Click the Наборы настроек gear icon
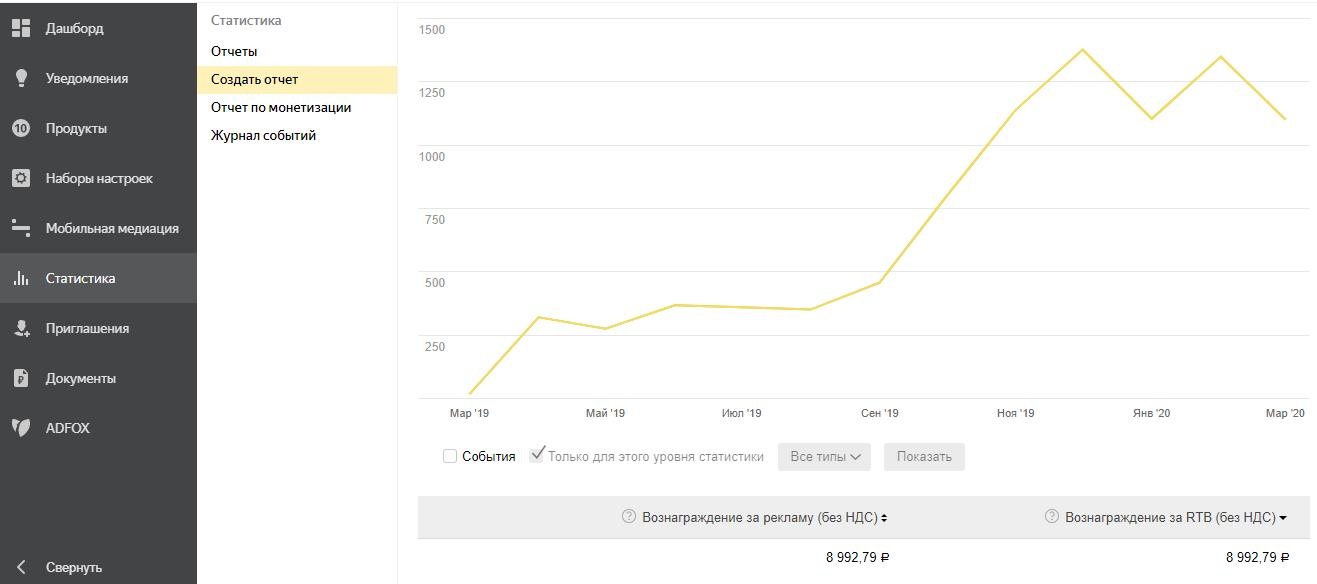This screenshot has width=1317, height=584. [21, 178]
